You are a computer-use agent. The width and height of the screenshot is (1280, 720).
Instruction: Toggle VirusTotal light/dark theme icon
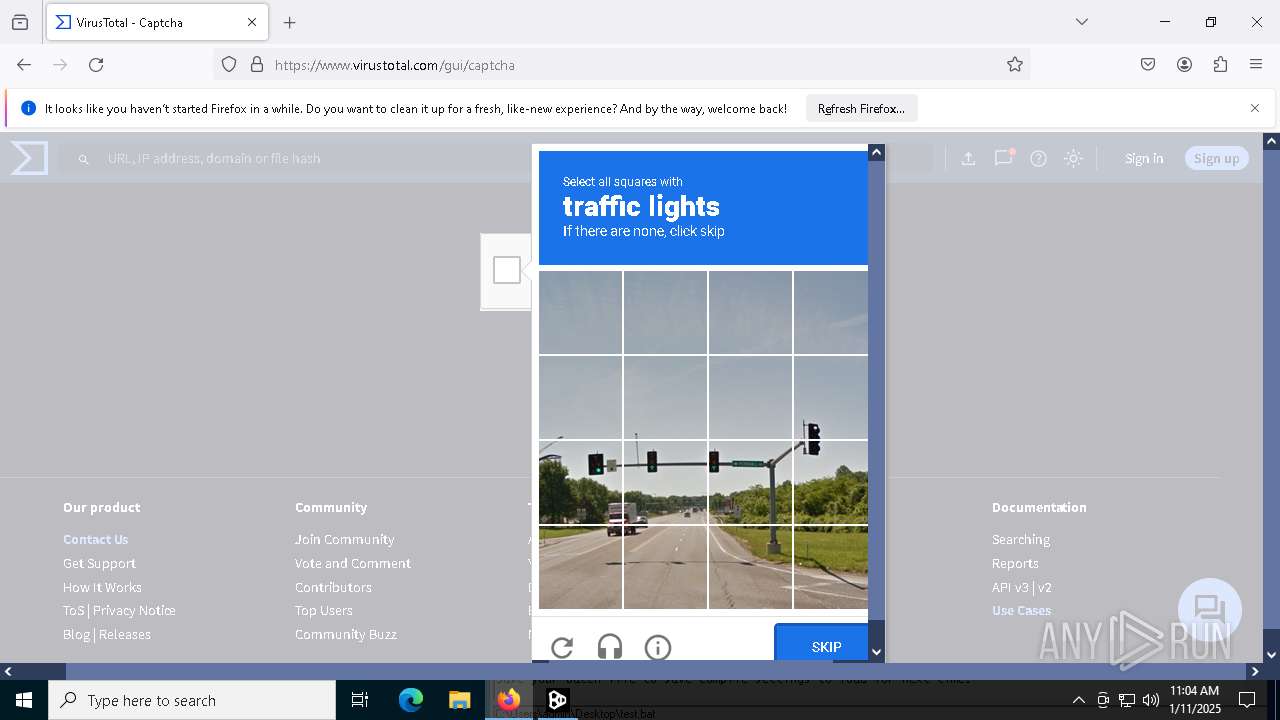[1073, 158]
